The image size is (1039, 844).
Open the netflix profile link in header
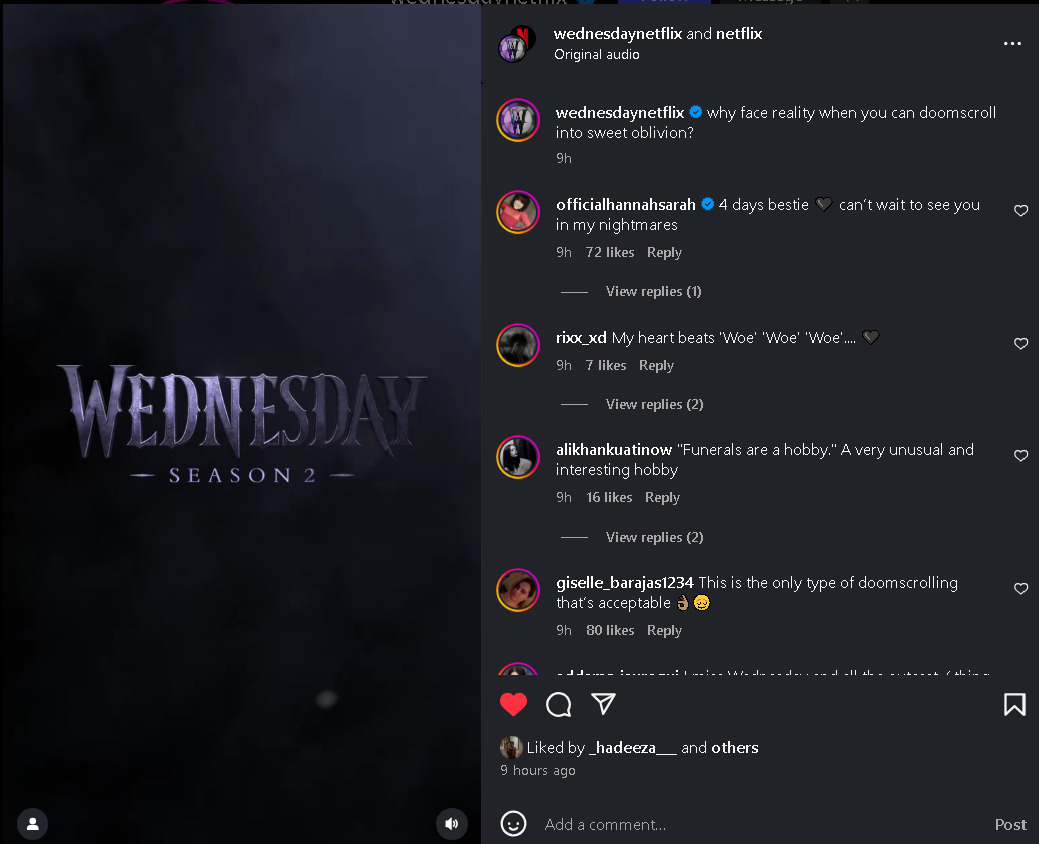coord(739,33)
